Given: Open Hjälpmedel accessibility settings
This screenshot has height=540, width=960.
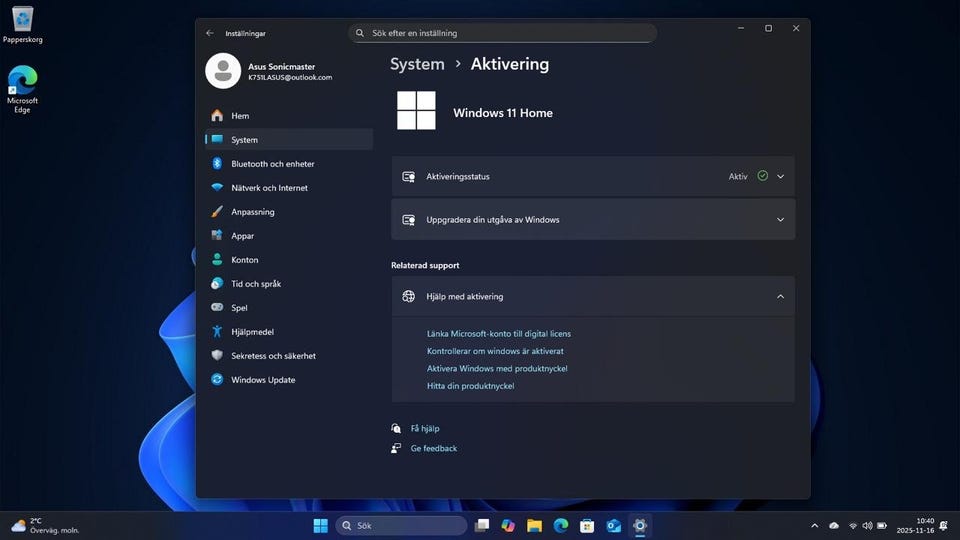Looking at the screenshot, I should (252, 332).
